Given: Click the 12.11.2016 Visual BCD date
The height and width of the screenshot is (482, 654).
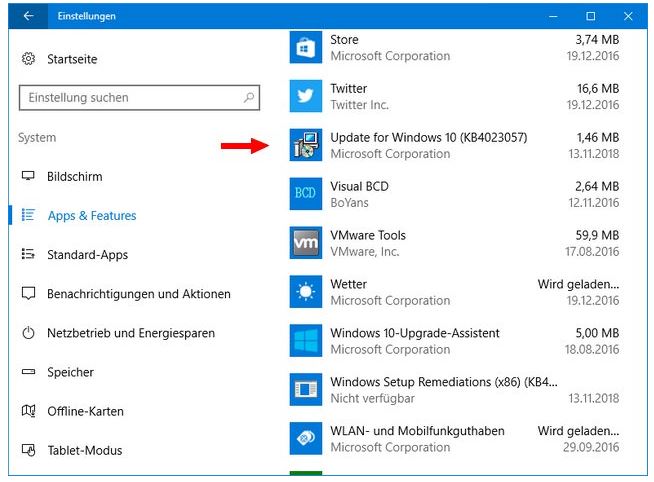Looking at the screenshot, I should tap(594, 203).
